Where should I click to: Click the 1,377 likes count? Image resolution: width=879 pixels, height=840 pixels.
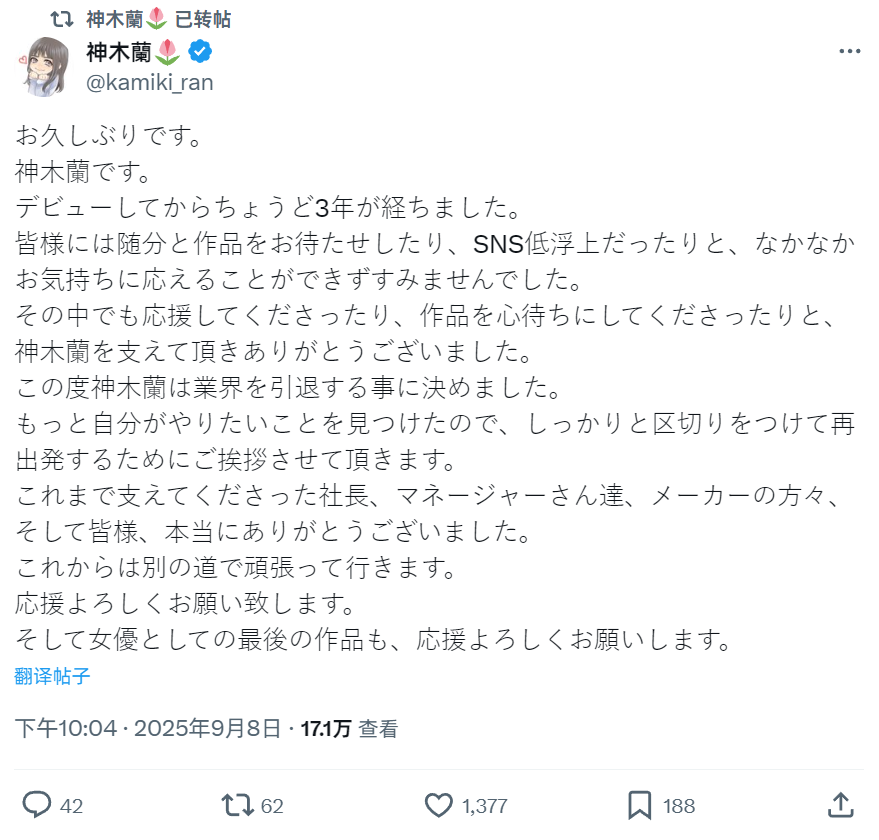tap(485, 806)
